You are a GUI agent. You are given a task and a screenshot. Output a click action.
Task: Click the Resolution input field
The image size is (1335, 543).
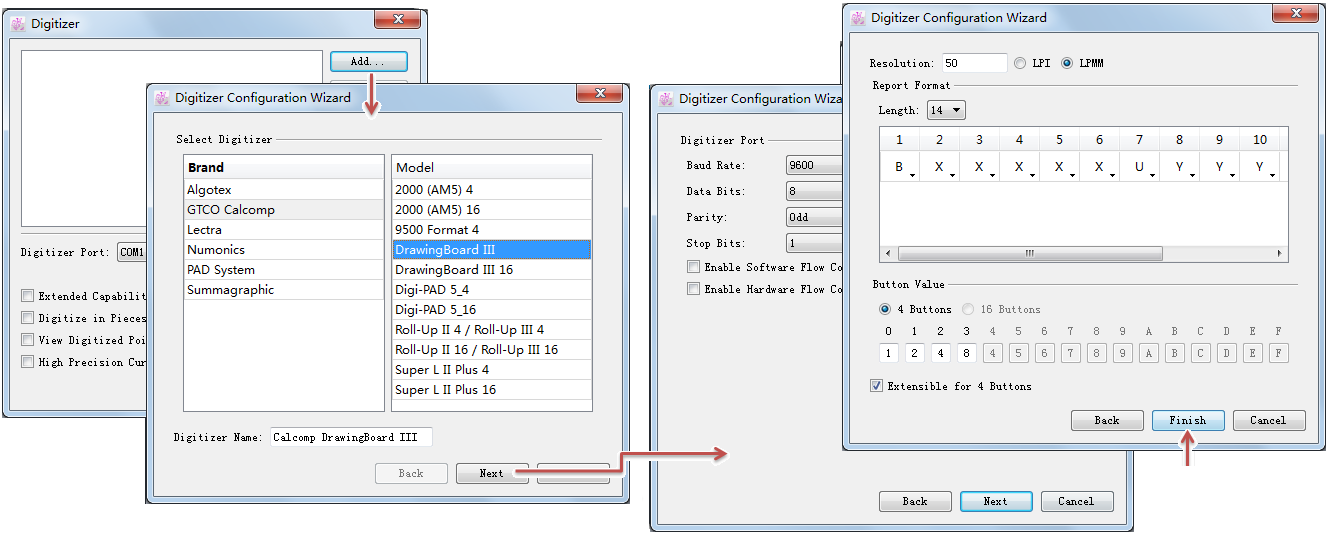coord(973,63)
